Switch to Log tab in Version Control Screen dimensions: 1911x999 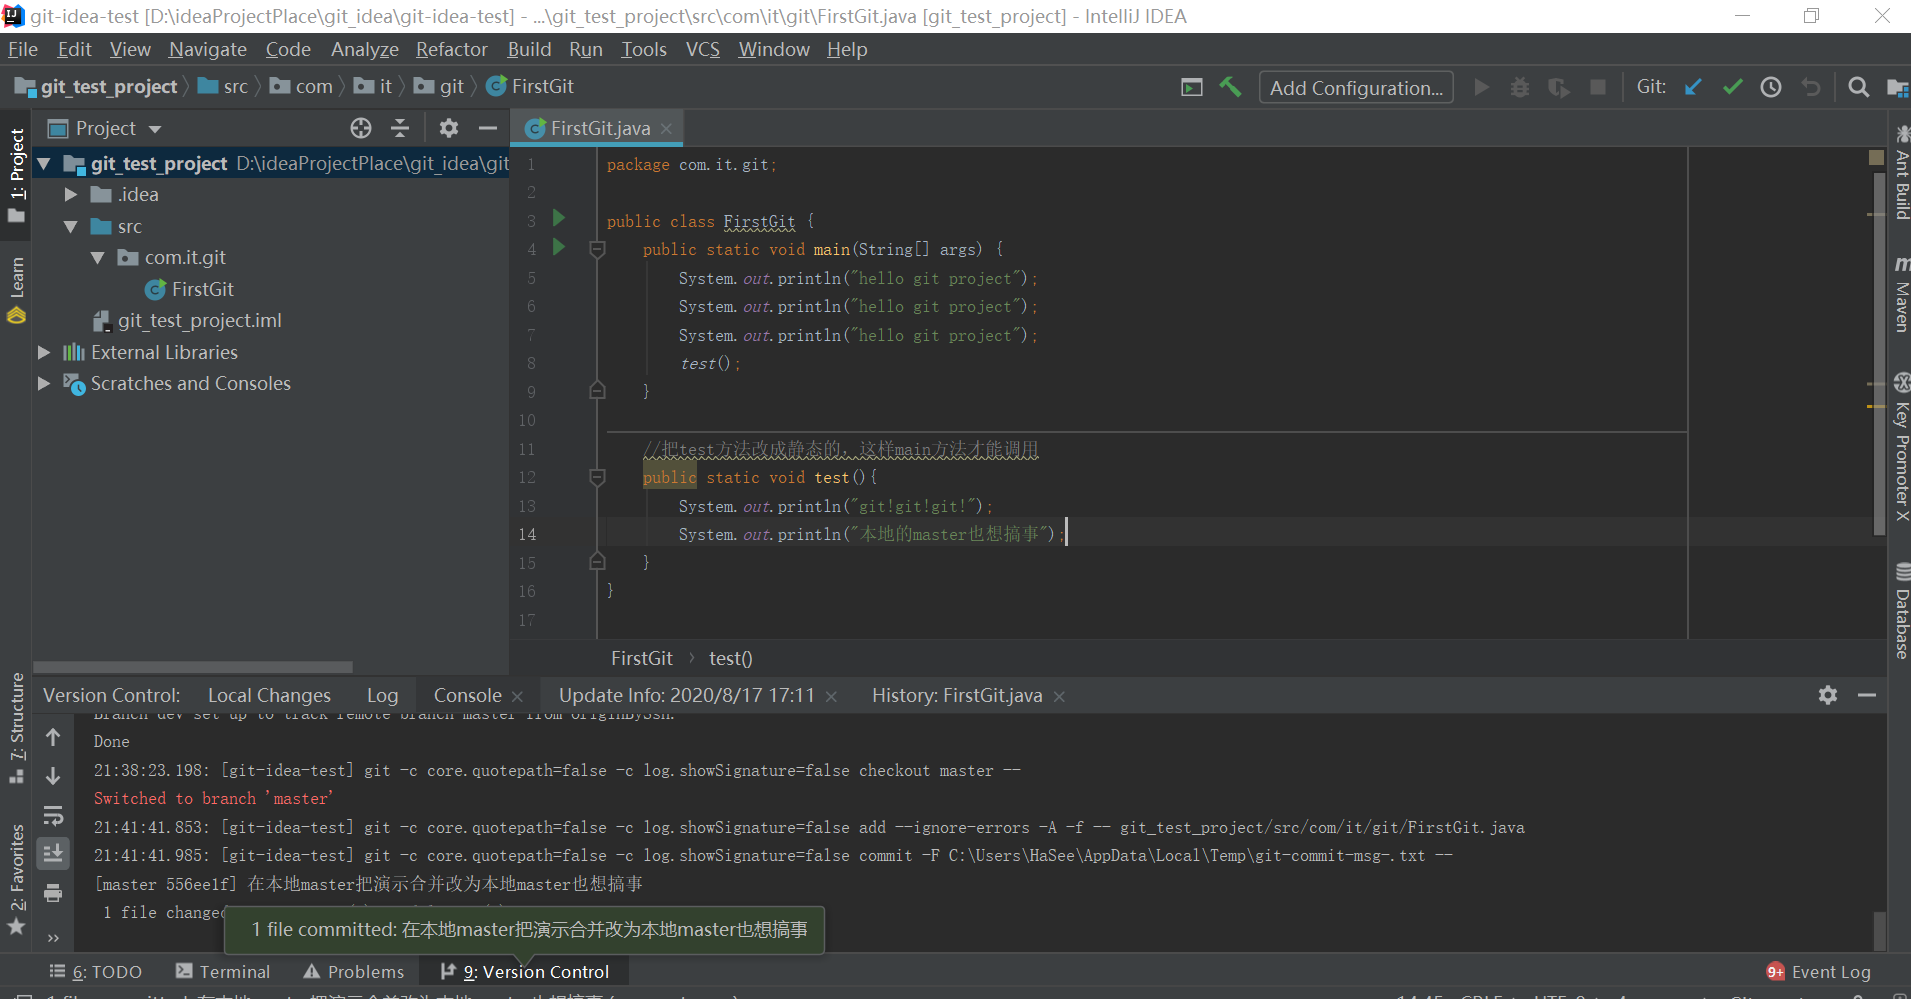382,695
